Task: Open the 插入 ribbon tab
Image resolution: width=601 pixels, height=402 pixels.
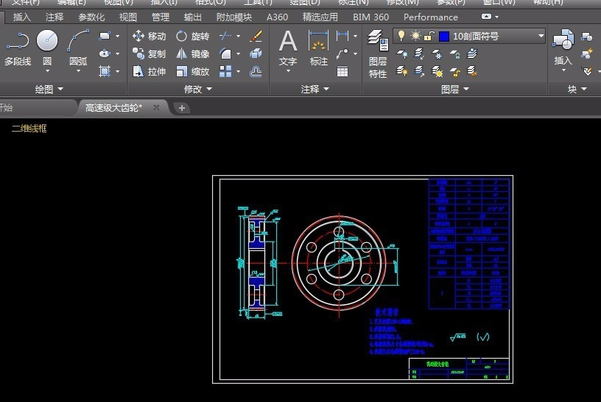Action: (21, 17)
